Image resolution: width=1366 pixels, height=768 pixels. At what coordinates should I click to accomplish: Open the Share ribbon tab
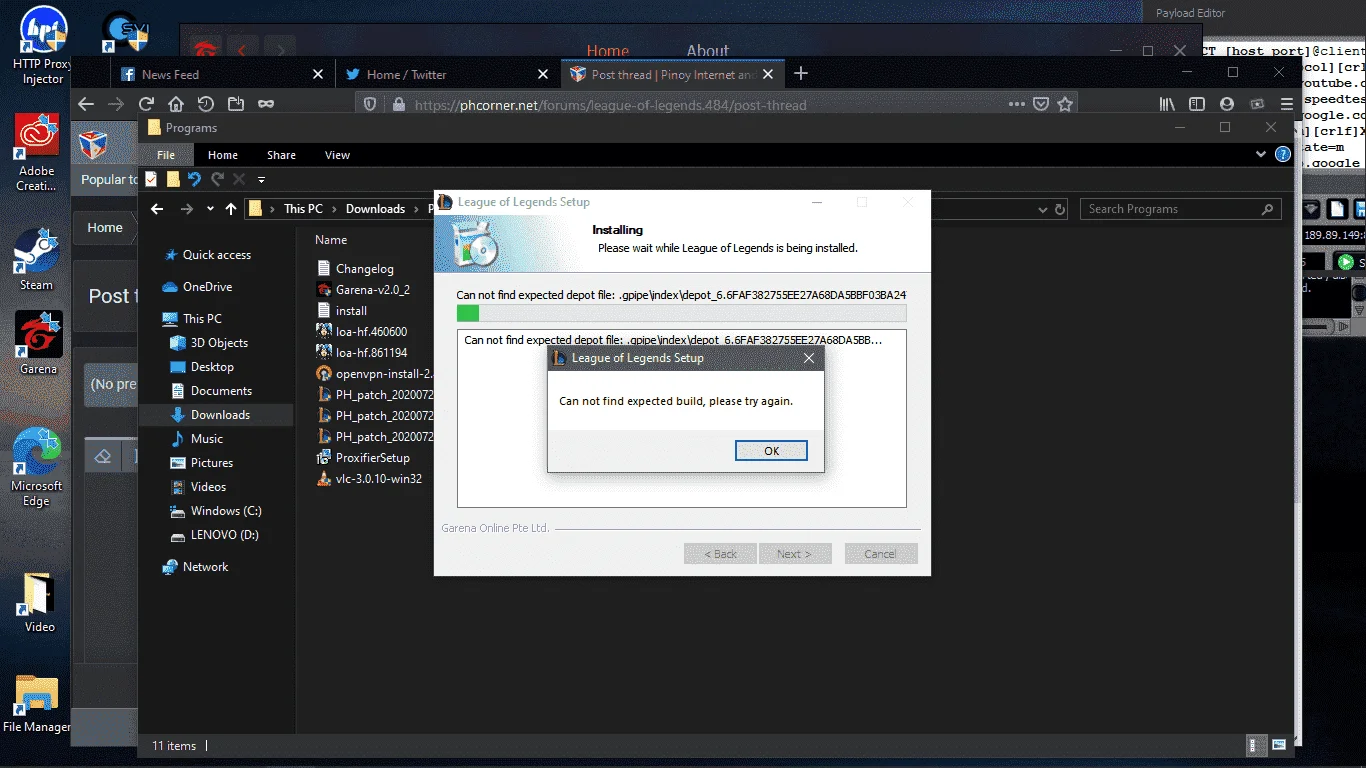[281, 155]
